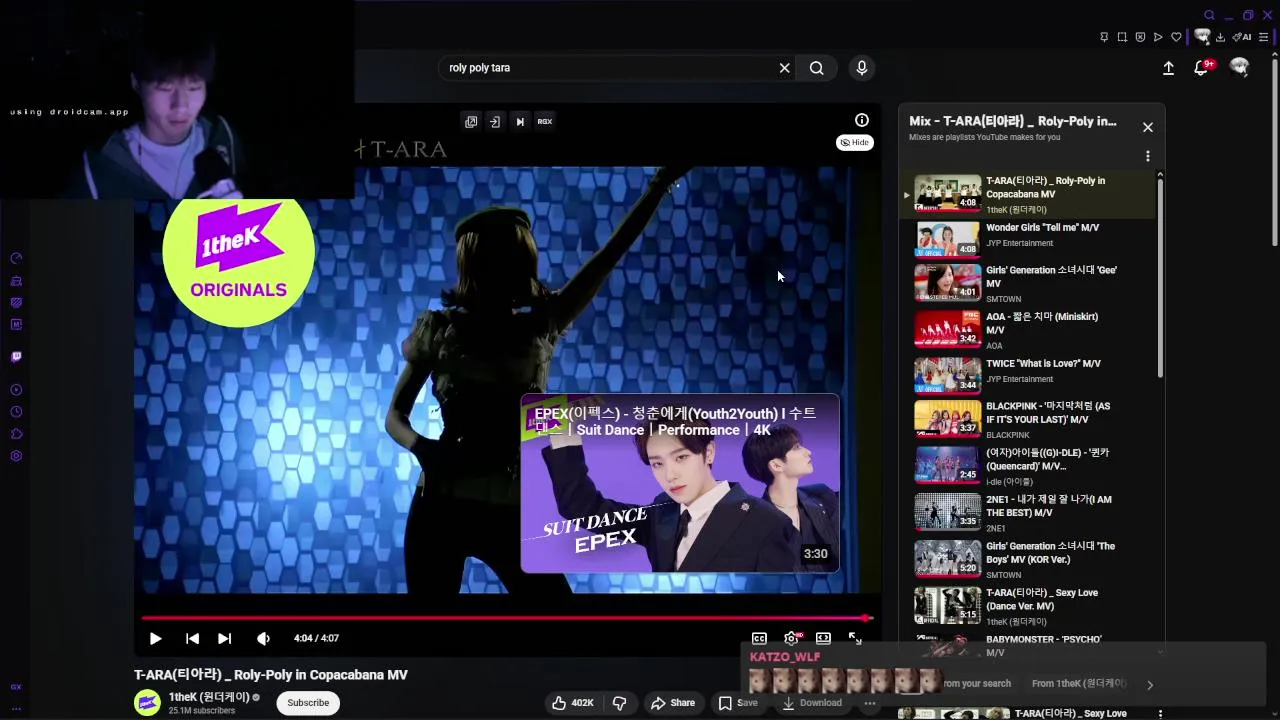Viewport: 1280px width, 720px height.
Task: Open Extensions cube icon in sidebar
Action: (16, 434)
